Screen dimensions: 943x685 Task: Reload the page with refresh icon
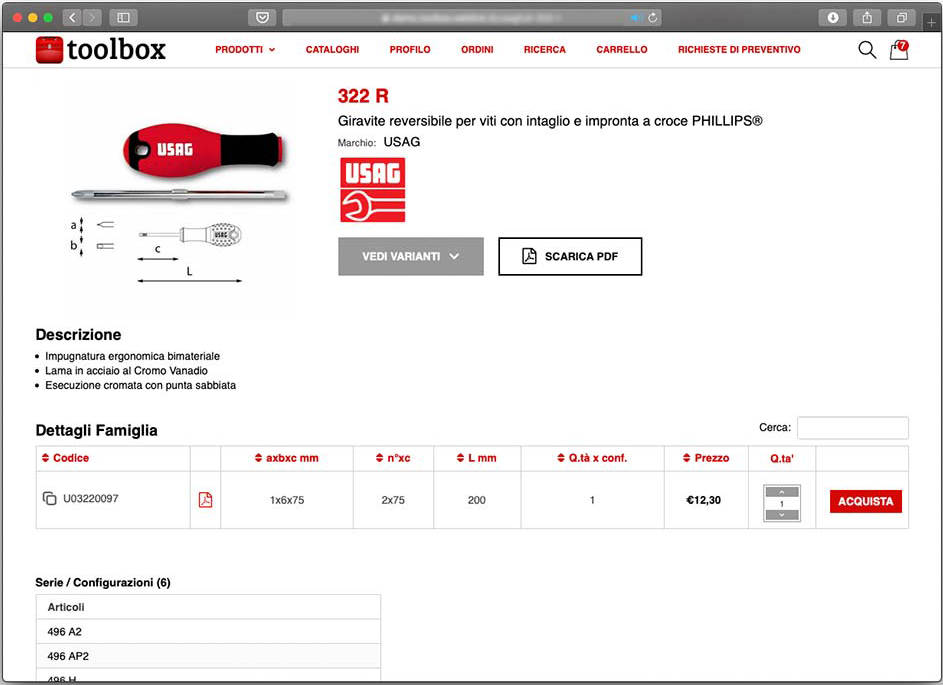(x=653, y=17)
